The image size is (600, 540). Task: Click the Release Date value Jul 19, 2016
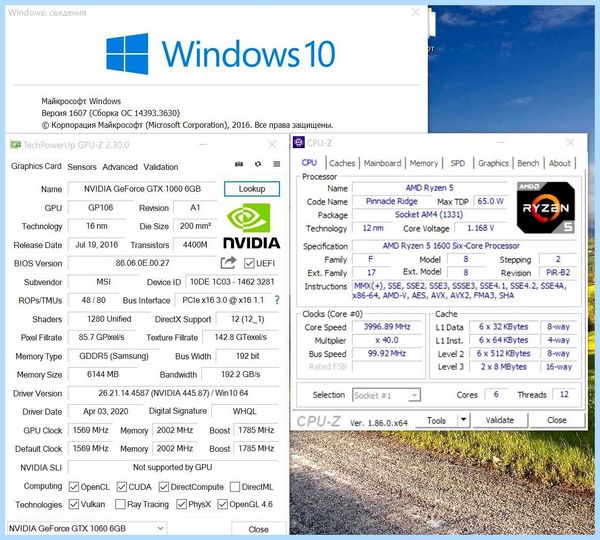97,245
